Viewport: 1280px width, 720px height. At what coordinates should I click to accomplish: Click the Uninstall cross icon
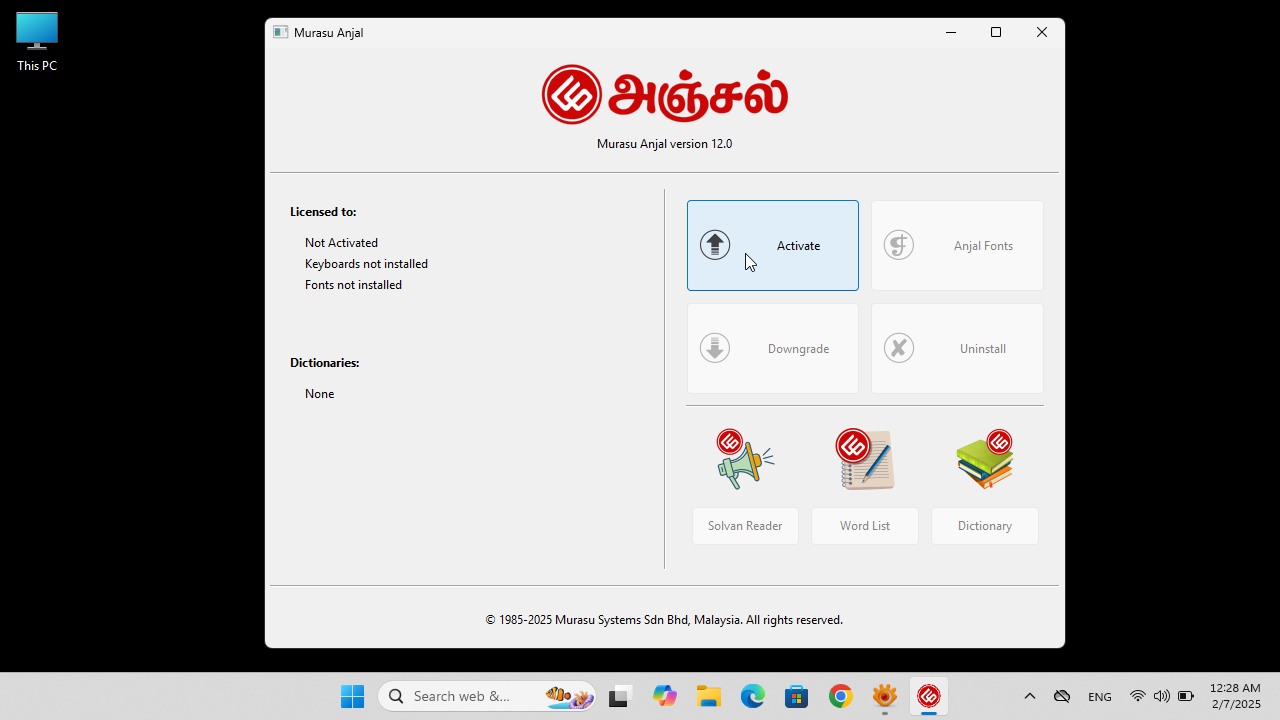click(x=898, y=348)
